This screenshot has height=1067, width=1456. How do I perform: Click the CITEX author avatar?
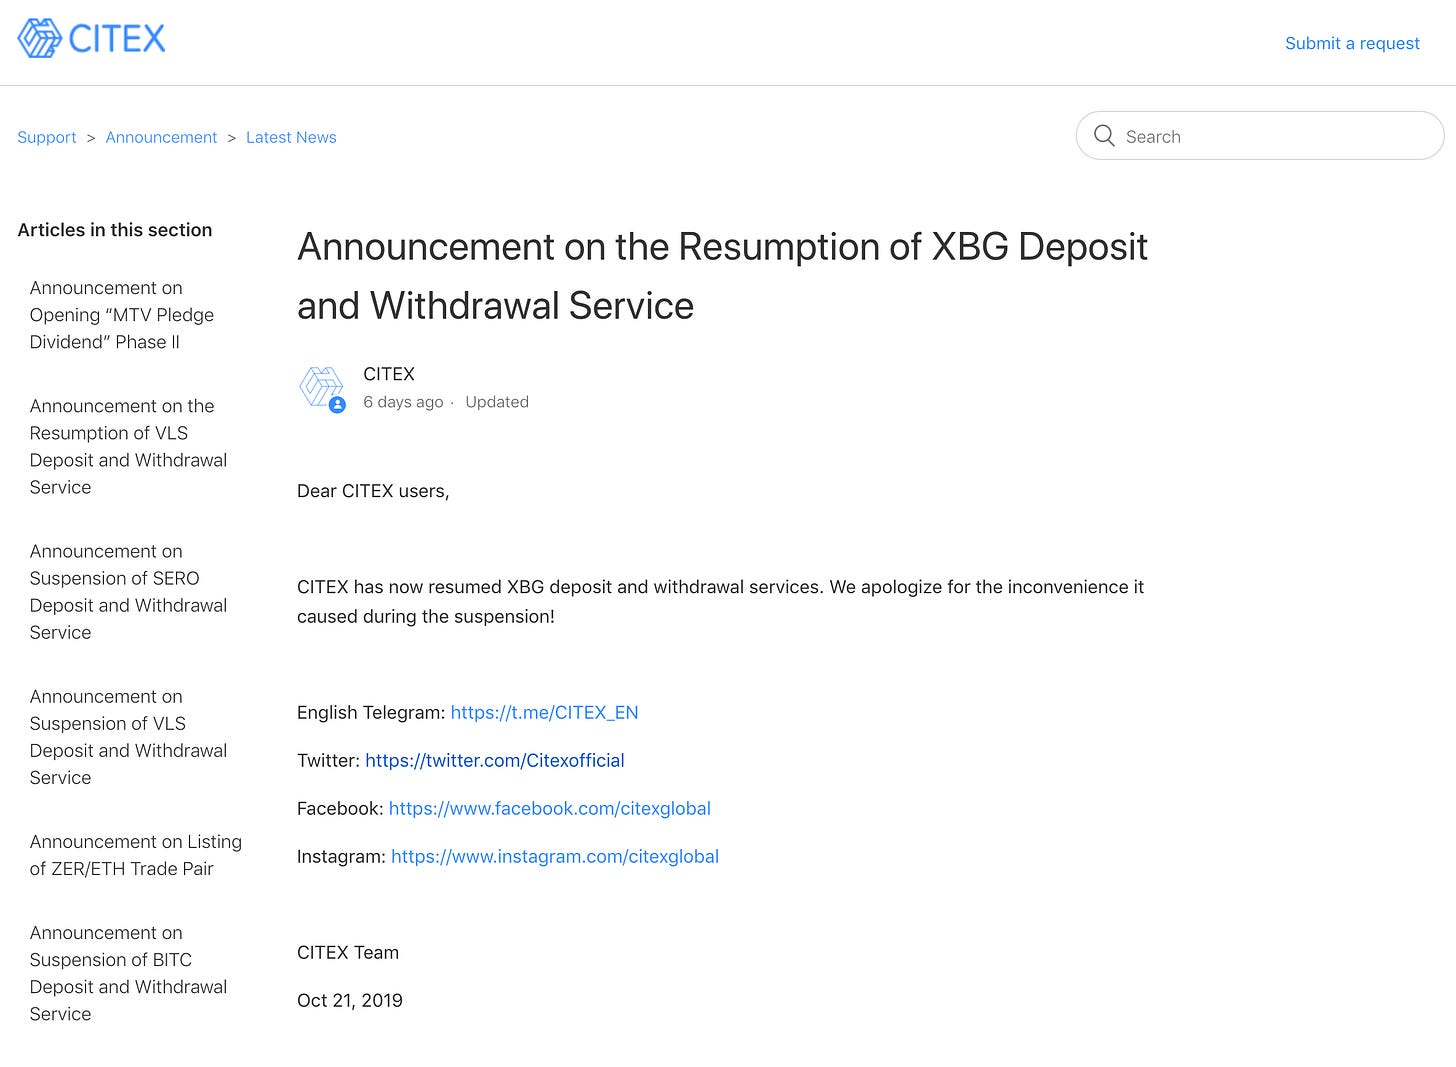coord(322,388)
